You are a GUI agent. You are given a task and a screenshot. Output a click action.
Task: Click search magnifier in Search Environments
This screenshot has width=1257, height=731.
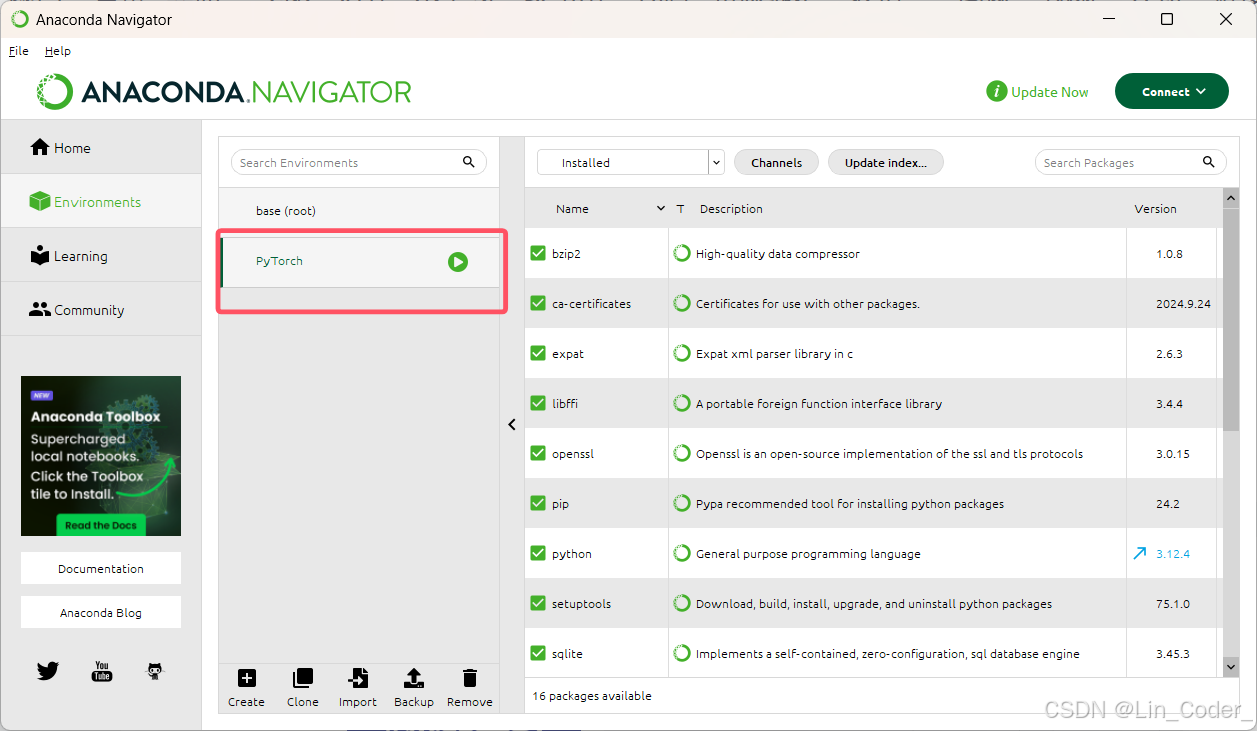tap(469, 162)
